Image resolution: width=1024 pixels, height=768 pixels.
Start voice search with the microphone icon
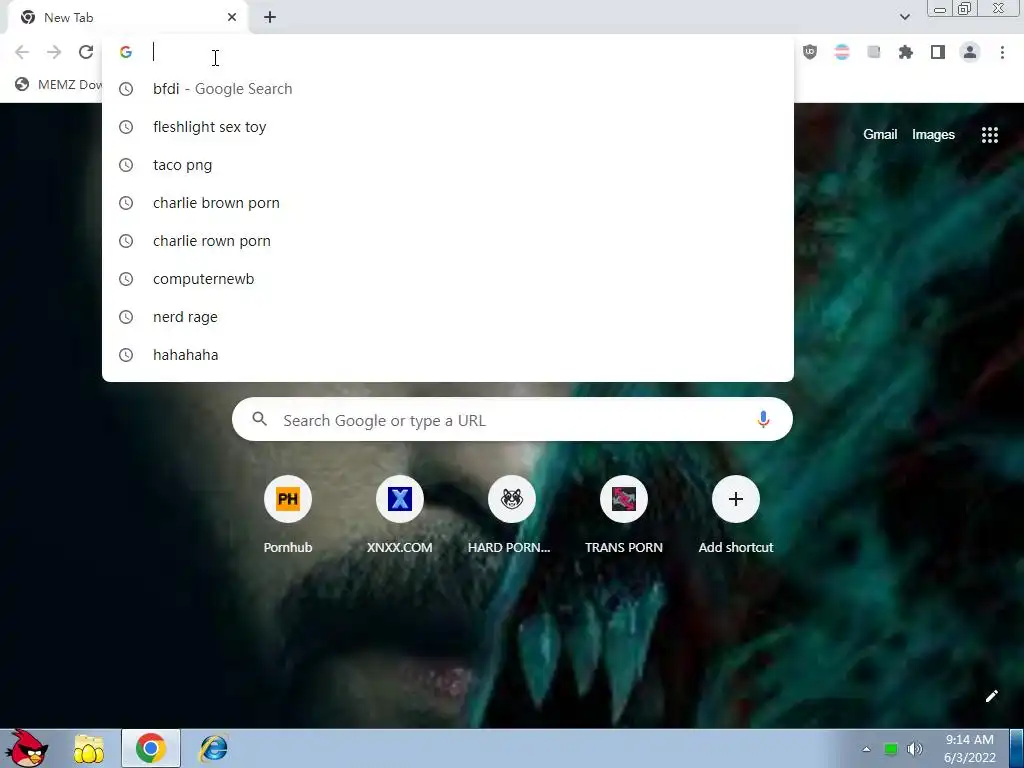click(763, 419)
